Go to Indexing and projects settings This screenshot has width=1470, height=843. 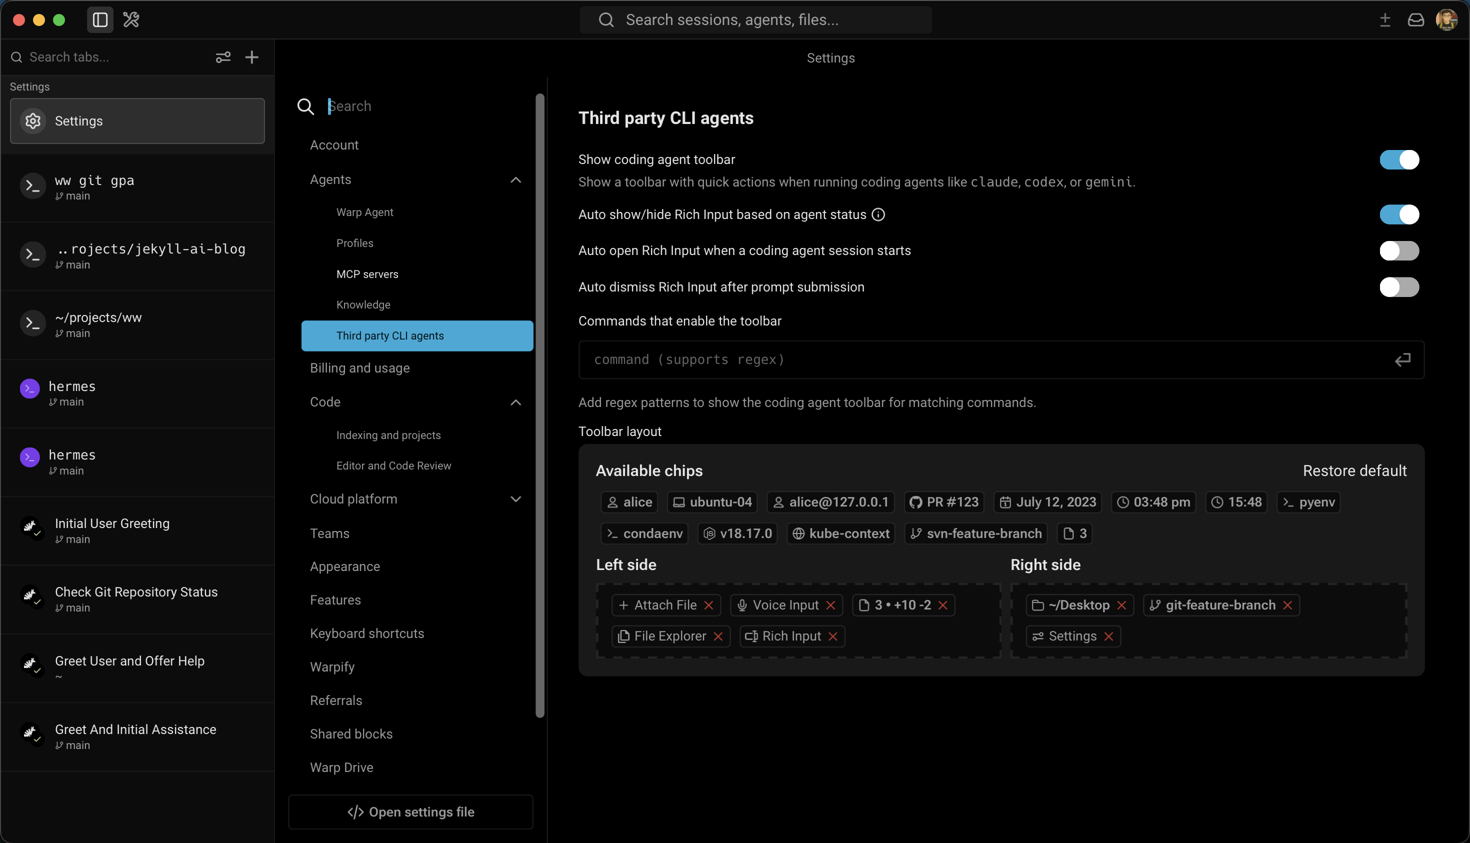coord(388,435)
